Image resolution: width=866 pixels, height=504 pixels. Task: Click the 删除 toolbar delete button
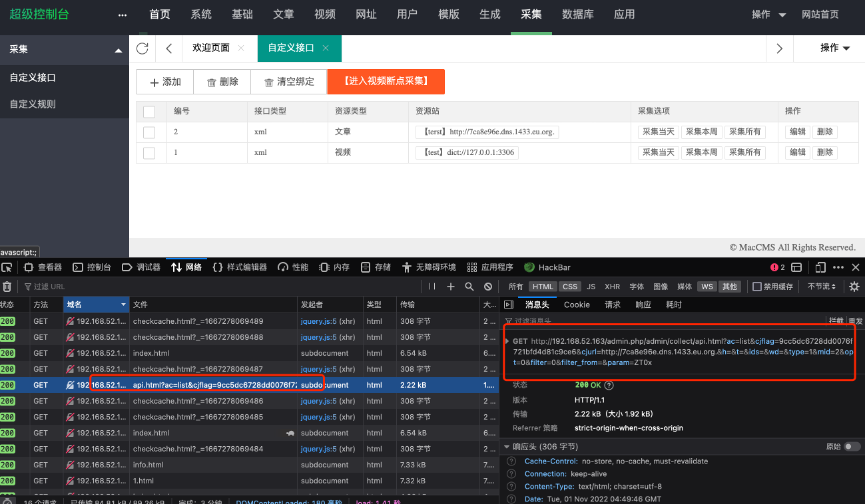click(222, 82)
